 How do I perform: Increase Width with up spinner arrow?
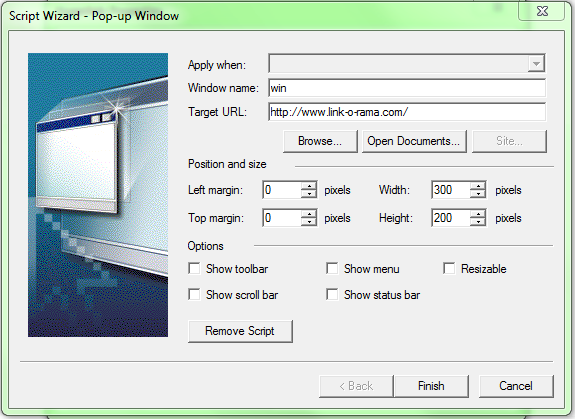478,186
